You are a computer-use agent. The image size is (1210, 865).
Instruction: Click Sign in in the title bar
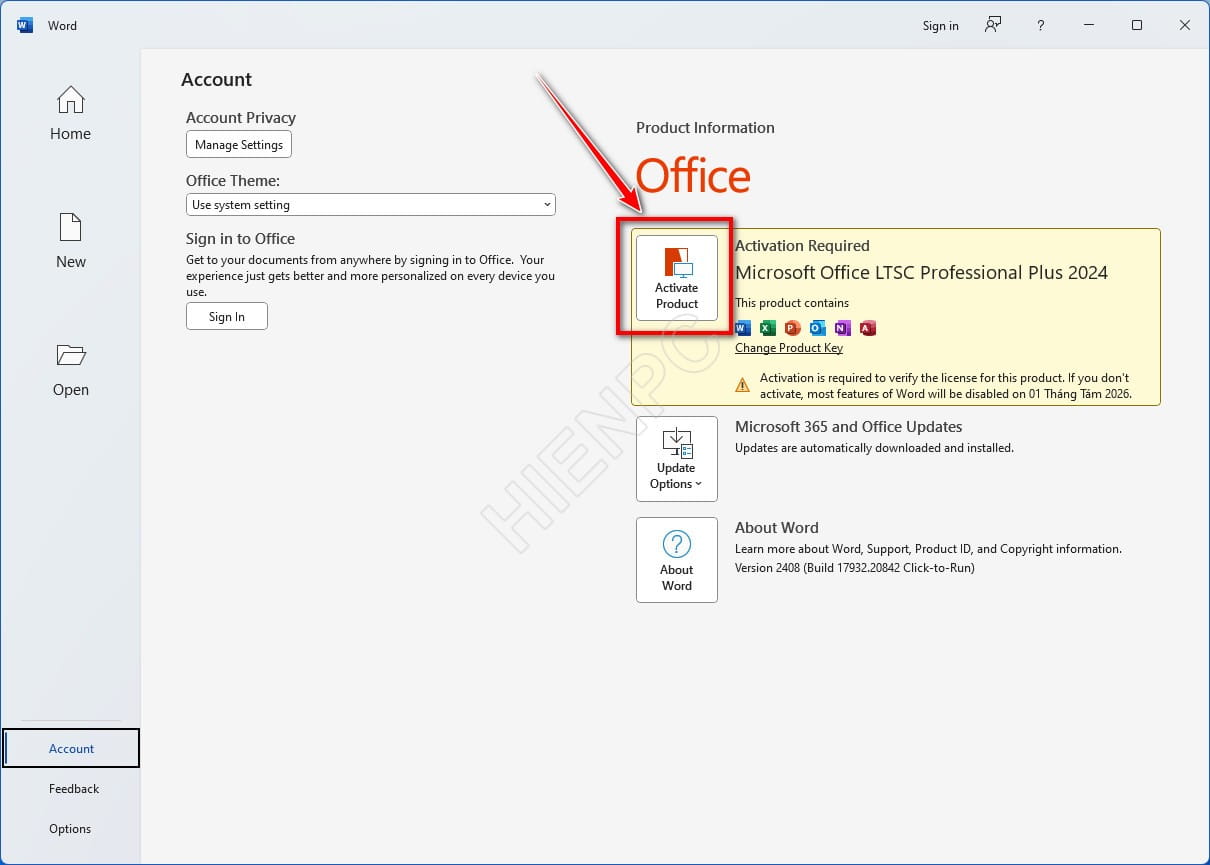click(940, 26)
